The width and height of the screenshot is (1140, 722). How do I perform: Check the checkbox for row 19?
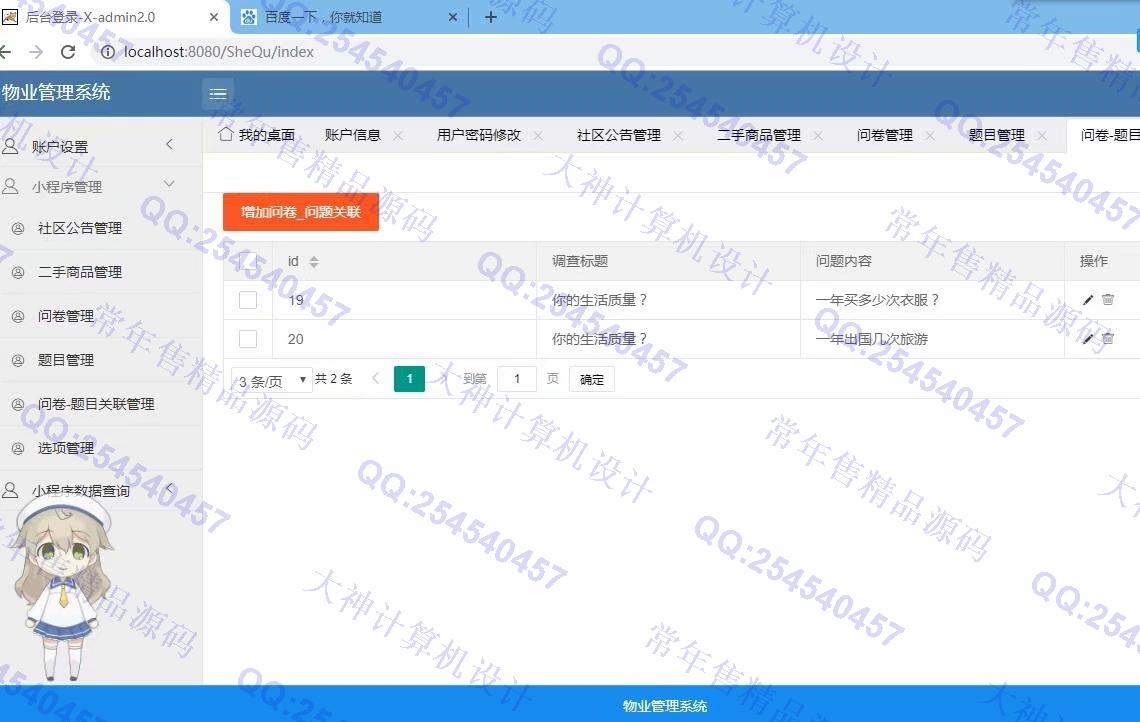(x=248, y=300)
